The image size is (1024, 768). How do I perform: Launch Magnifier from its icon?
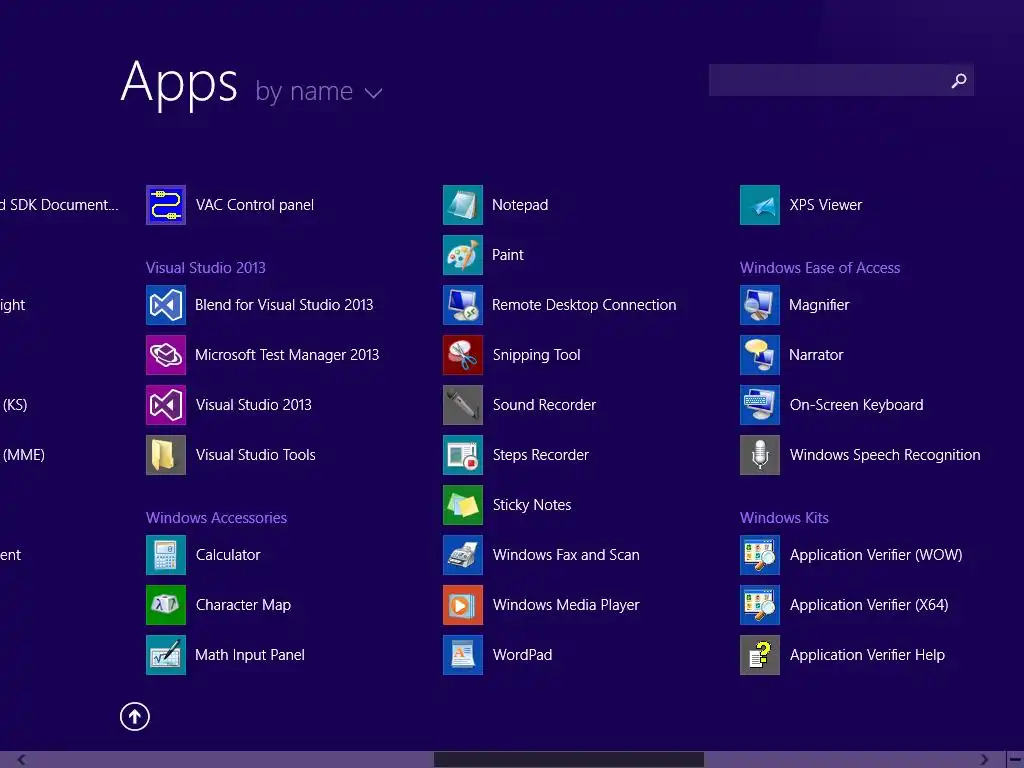760,305
